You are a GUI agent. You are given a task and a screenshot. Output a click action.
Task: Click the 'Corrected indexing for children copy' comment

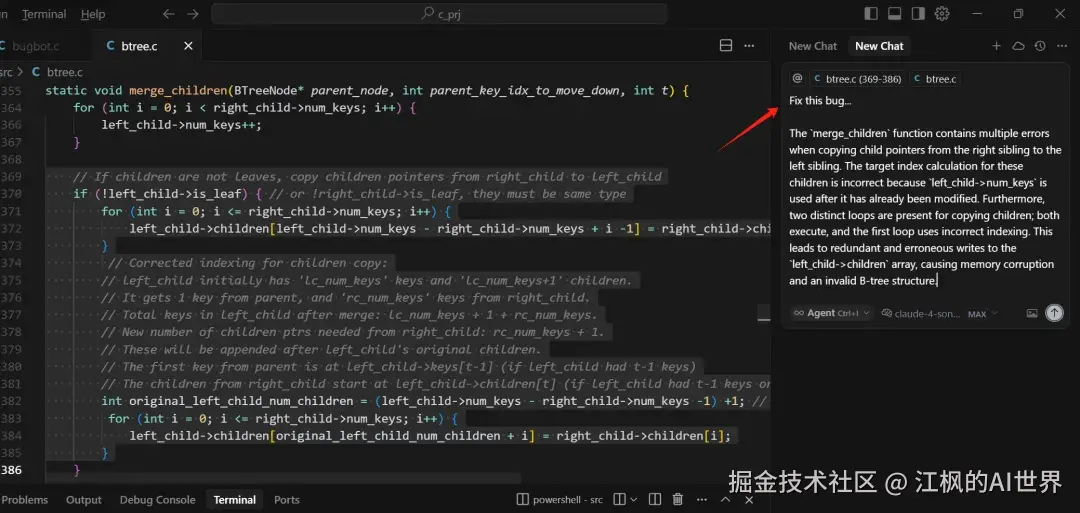[x=248, y=263]
